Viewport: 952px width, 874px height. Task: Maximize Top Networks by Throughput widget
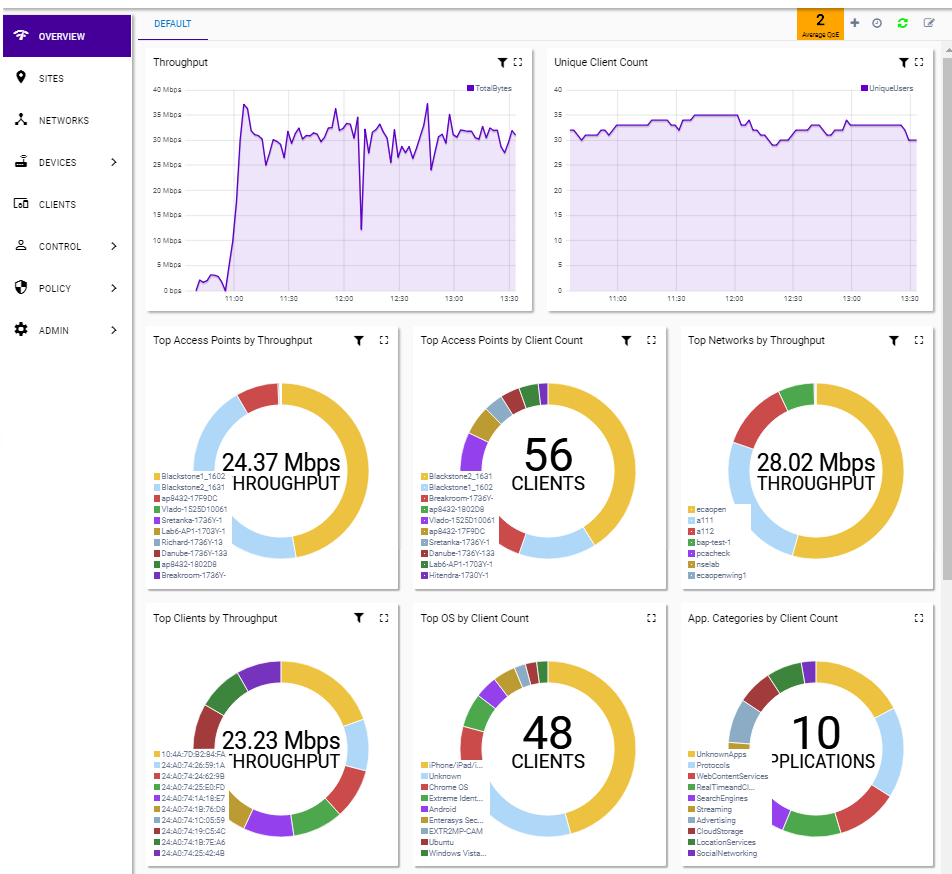919,340
